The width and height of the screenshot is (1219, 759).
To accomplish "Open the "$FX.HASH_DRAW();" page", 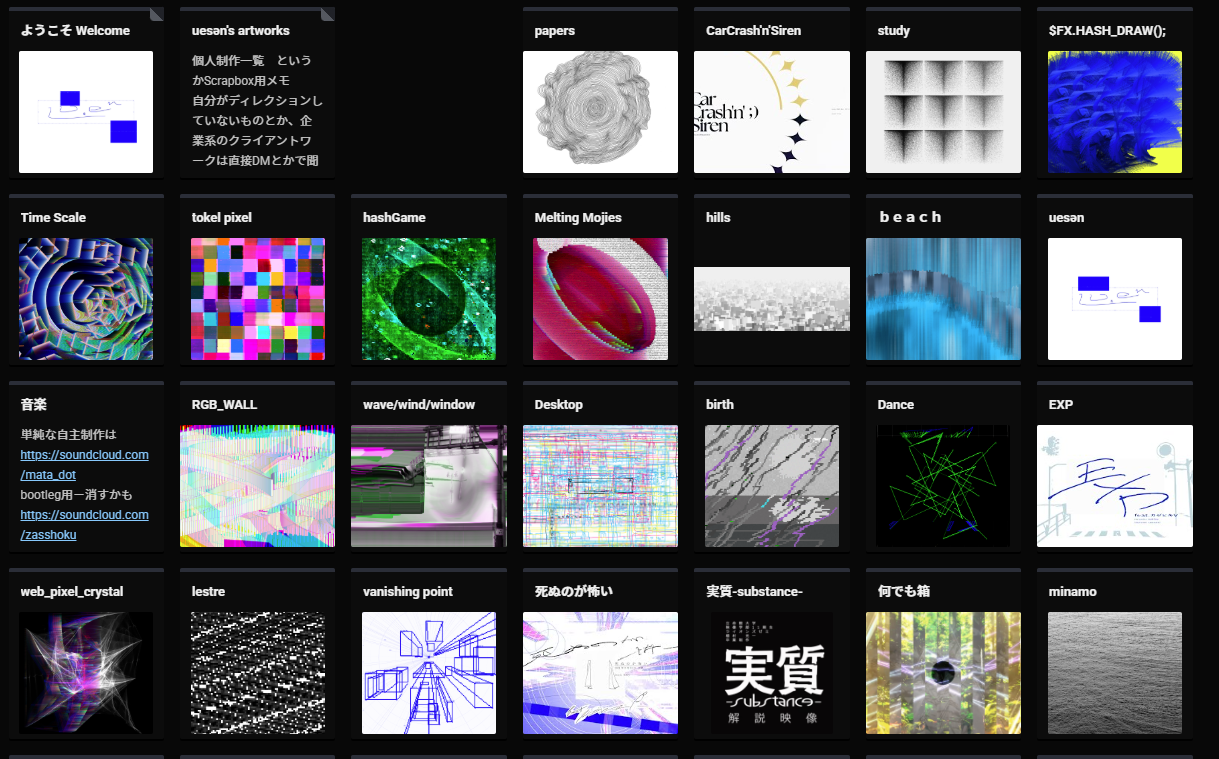I will click(1114, 112).
